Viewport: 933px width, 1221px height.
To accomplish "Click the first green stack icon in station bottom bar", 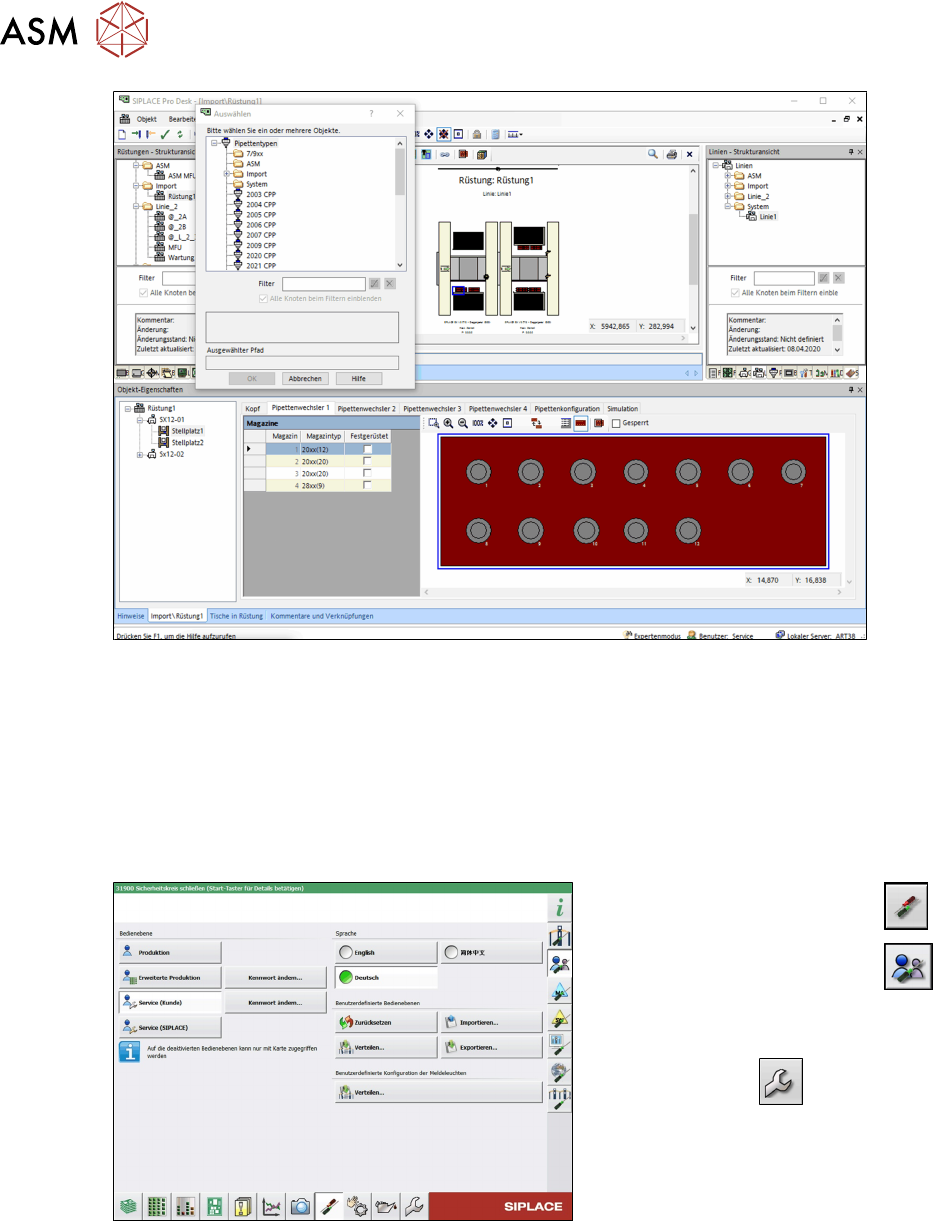I will (x=127, y=1205).
